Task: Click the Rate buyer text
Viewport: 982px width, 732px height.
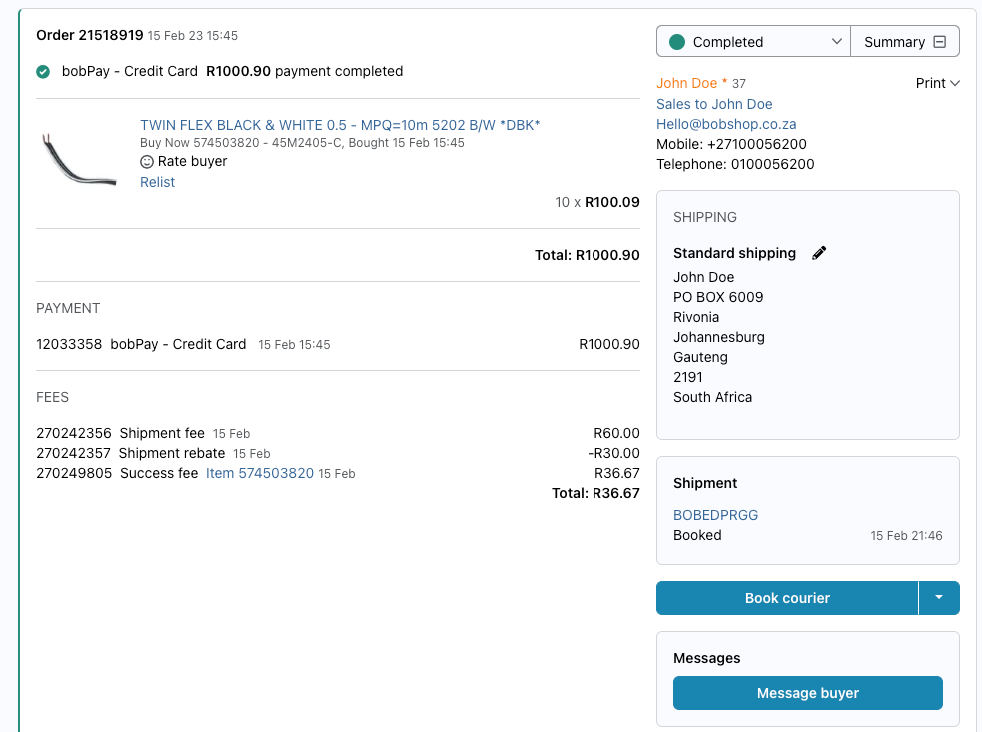Action: click(x=192, y=162)
